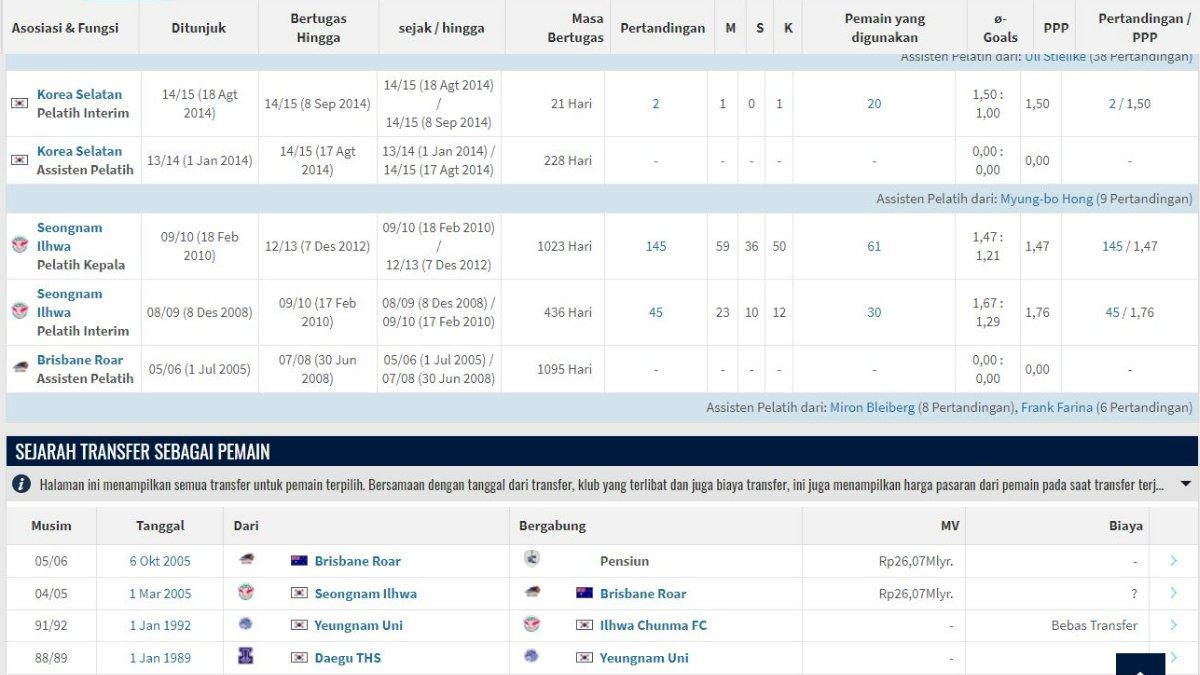Open Korea Selatan link in the Pelatih Interim row
Image resolution: width=1200 pixels, height=675 pixels.
pyautogui.click(x=79, y=94)
